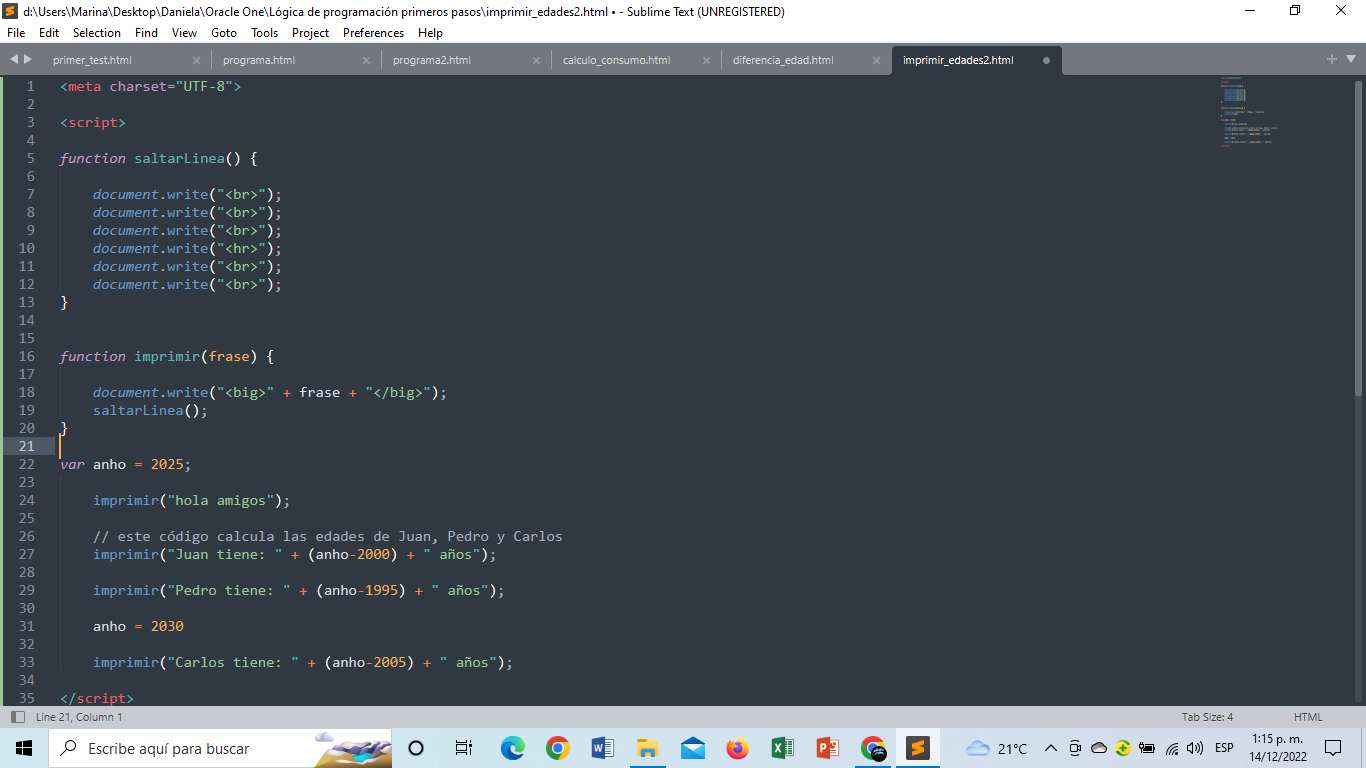The width and height of the screenshot is (1366, 768).
Task: Click unsaved dot on imprimir_edades2.html tab
Action: [1046, 60]
